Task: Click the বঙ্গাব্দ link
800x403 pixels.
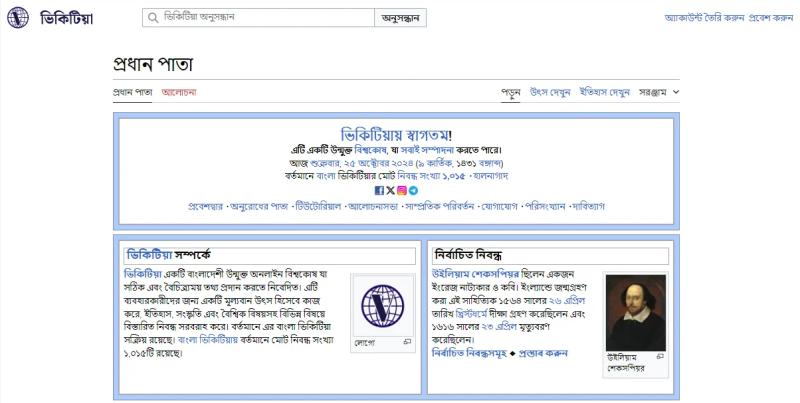Action: coord(490,163)
